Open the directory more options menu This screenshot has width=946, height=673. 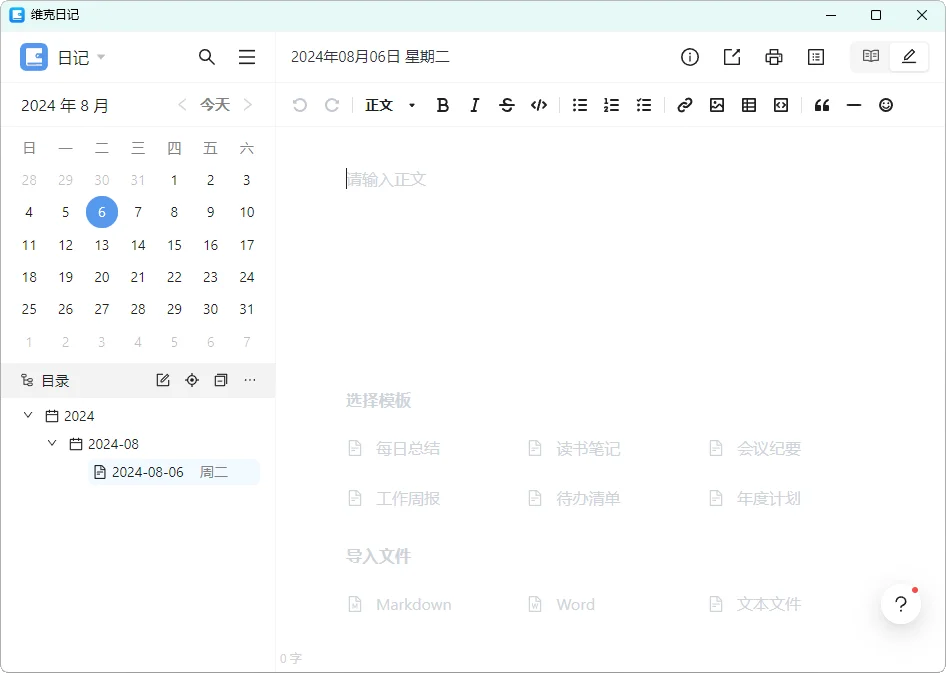249,380
